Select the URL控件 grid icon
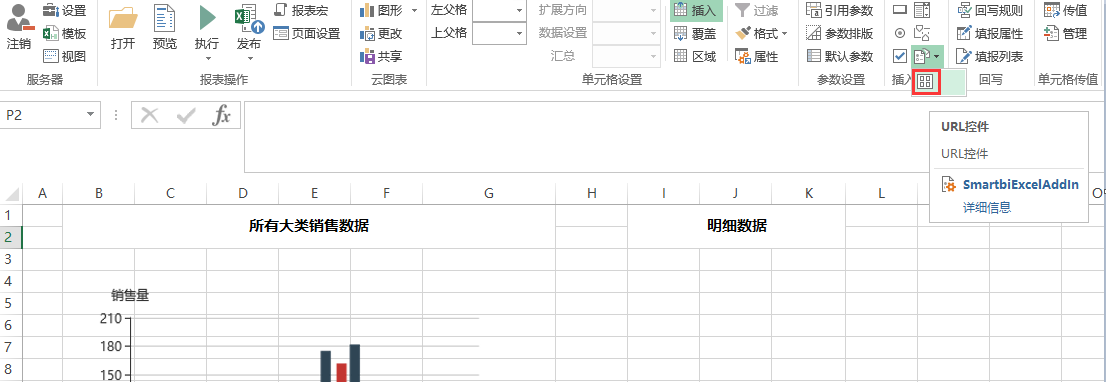The width and height of the screenshot is (1106, 382). point(925,82)
